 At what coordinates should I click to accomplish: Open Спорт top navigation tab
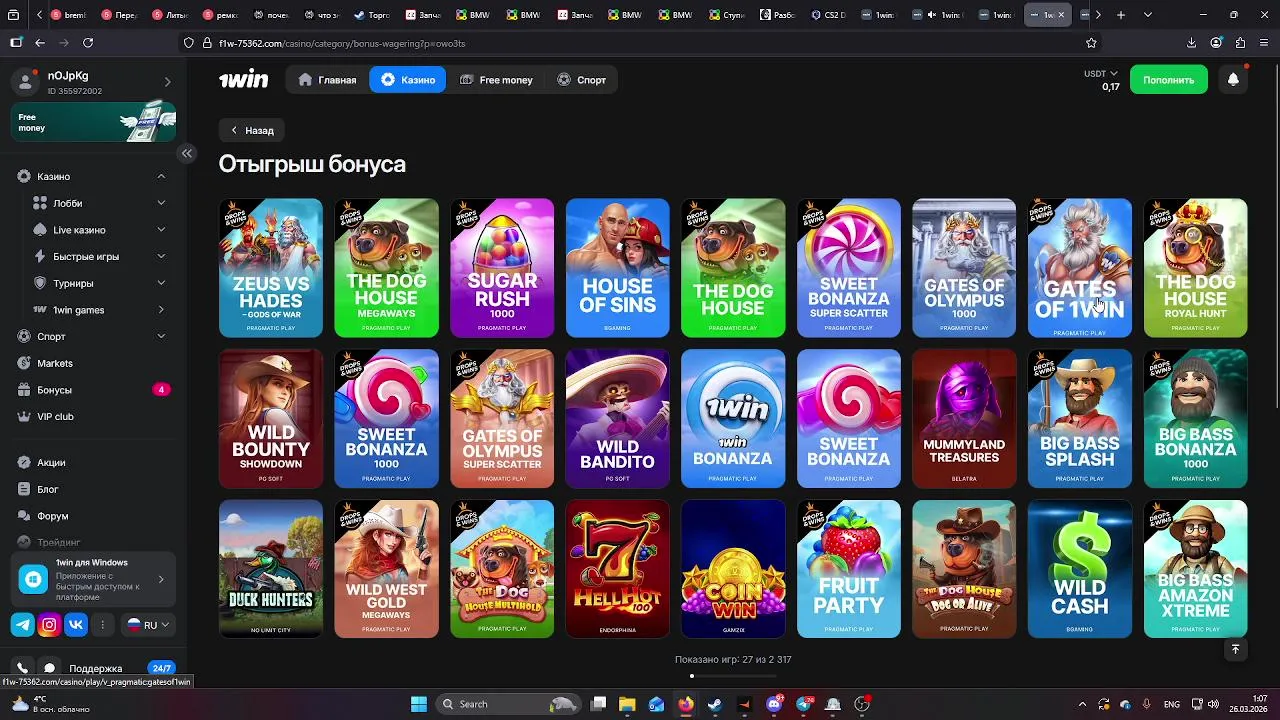click(582, 80)
